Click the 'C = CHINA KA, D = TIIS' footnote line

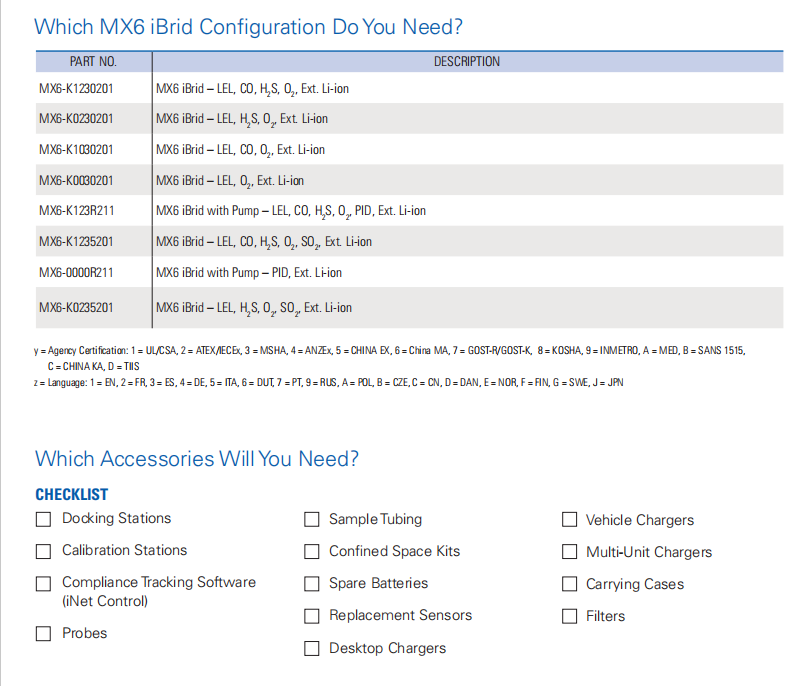93,367
